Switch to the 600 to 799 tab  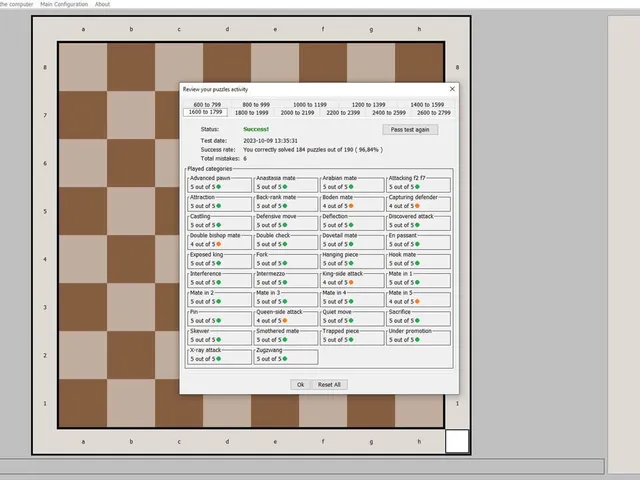coord(207,104)
